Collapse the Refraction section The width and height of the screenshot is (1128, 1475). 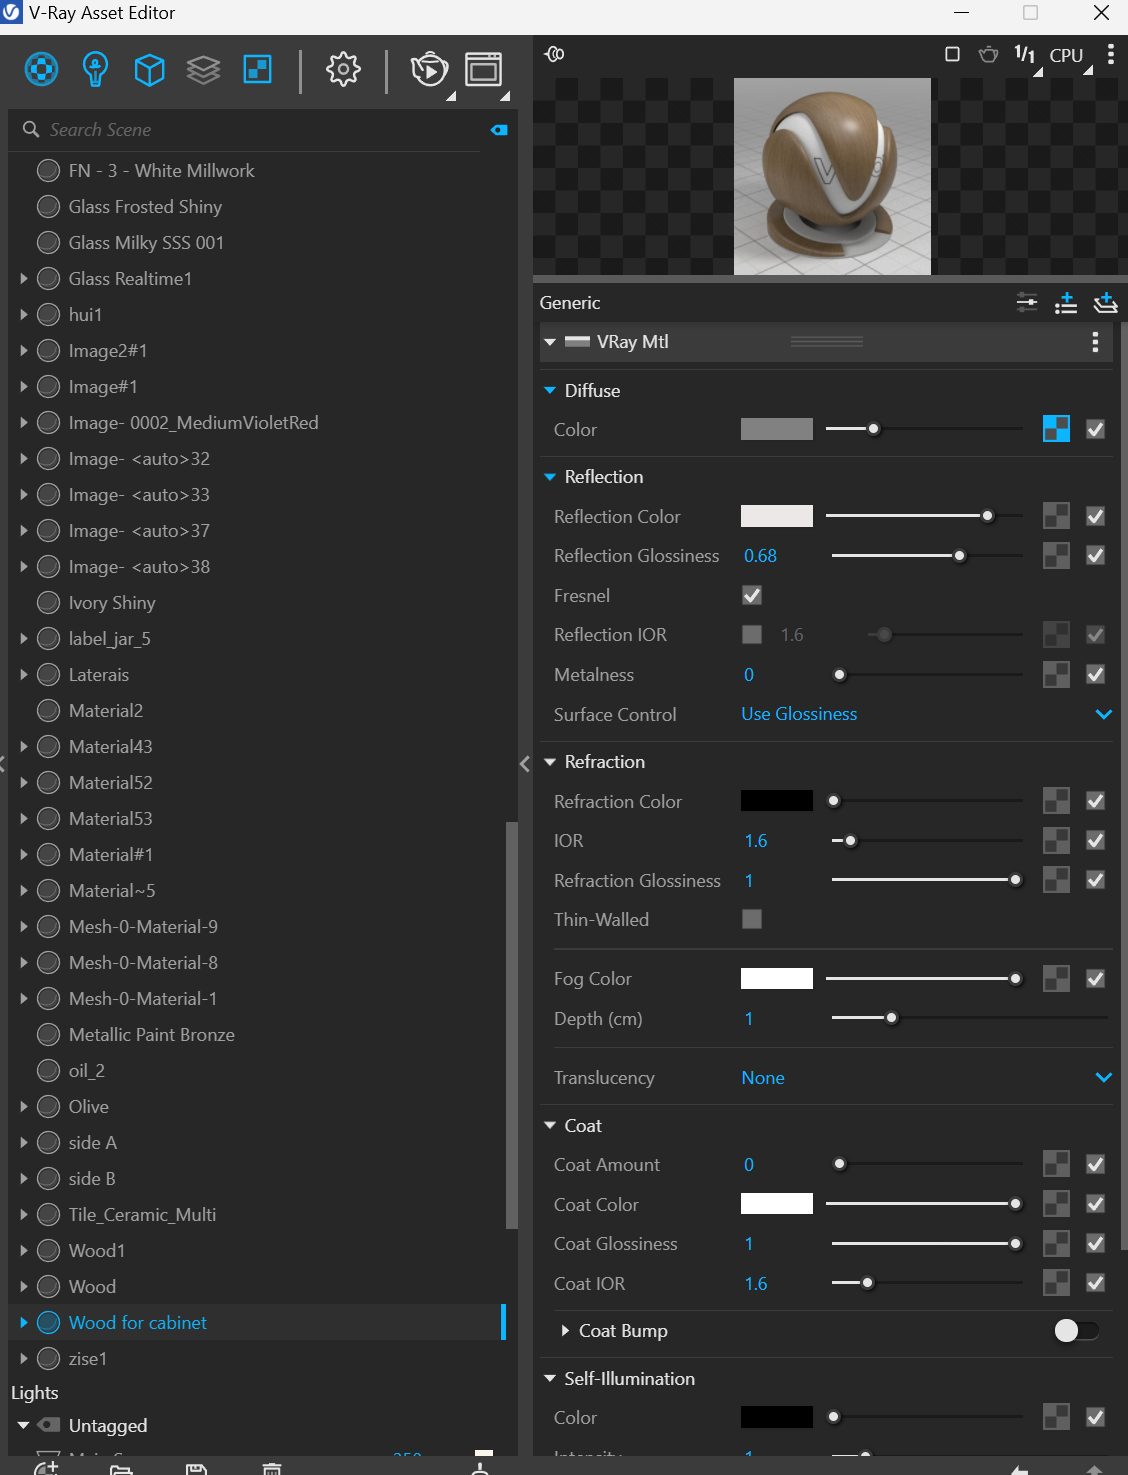coord(550,762)
